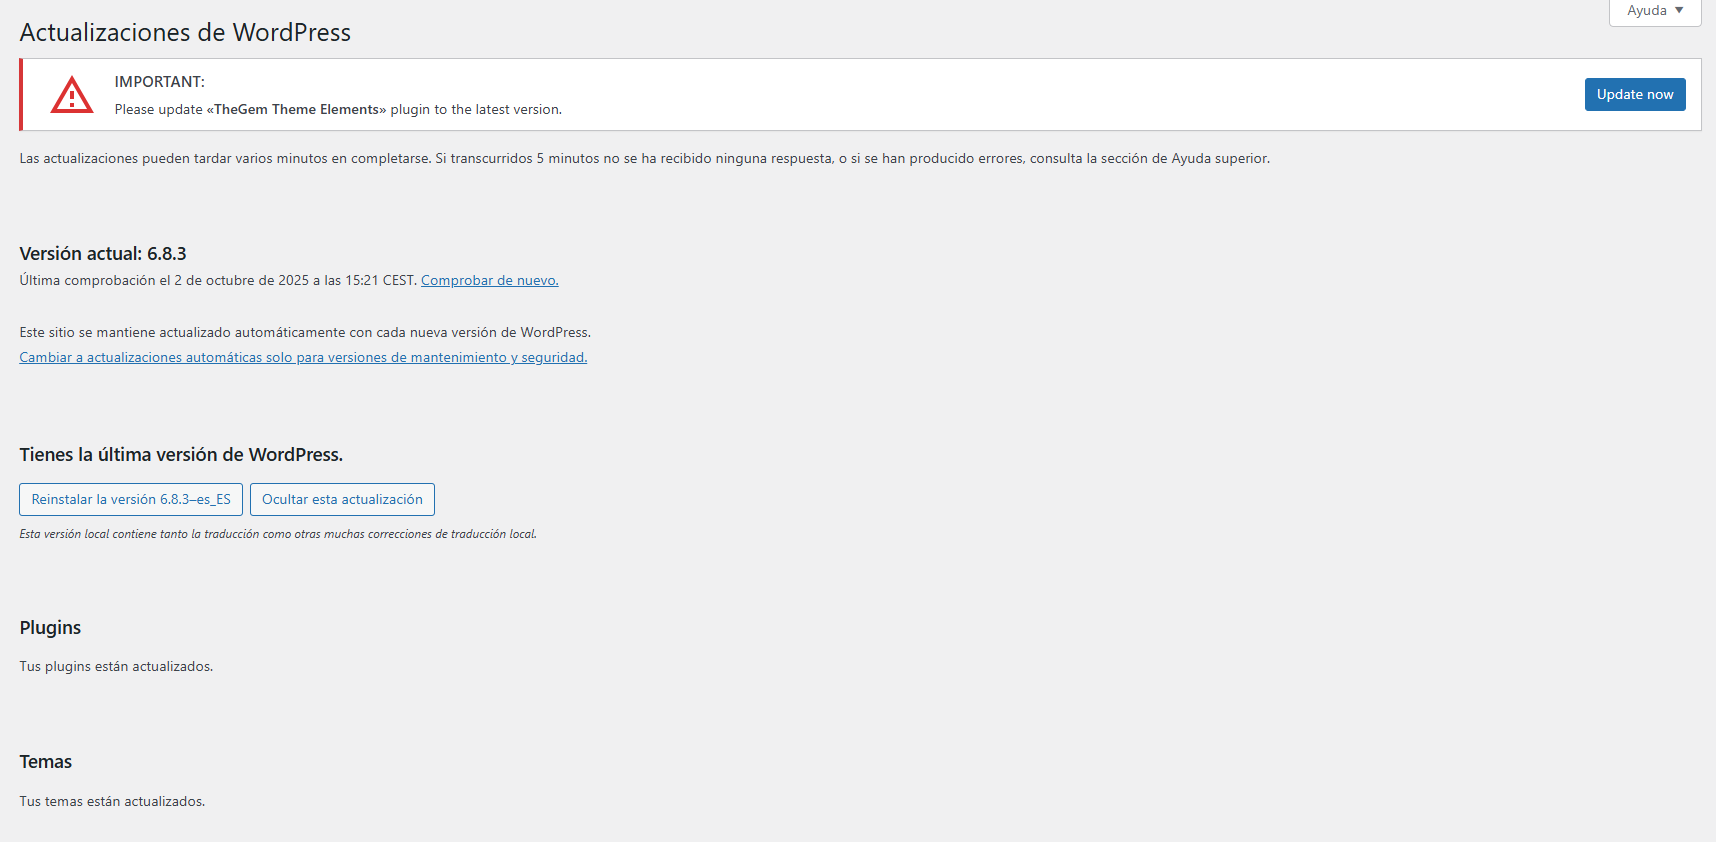Click the red warning triangle icon
The height and width of the screenshot is (842, 1716).
(x=72, y=95)
